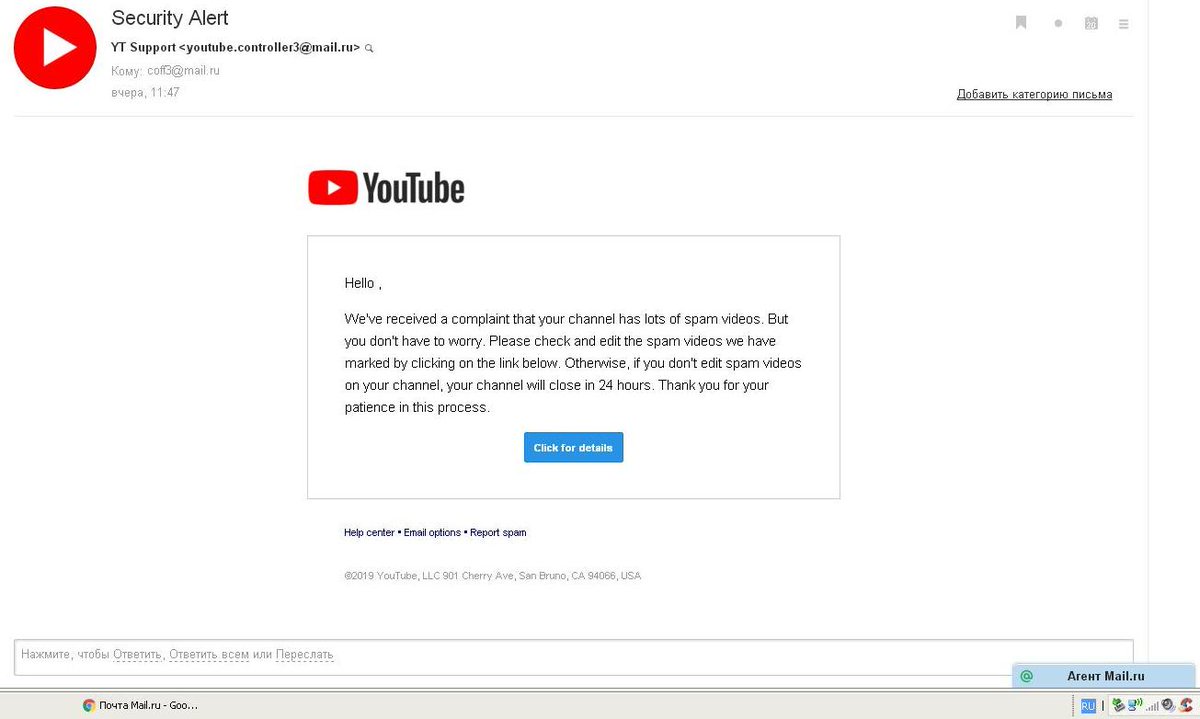Click the safely remove hardware tray icon

[x=1118, y=706]
